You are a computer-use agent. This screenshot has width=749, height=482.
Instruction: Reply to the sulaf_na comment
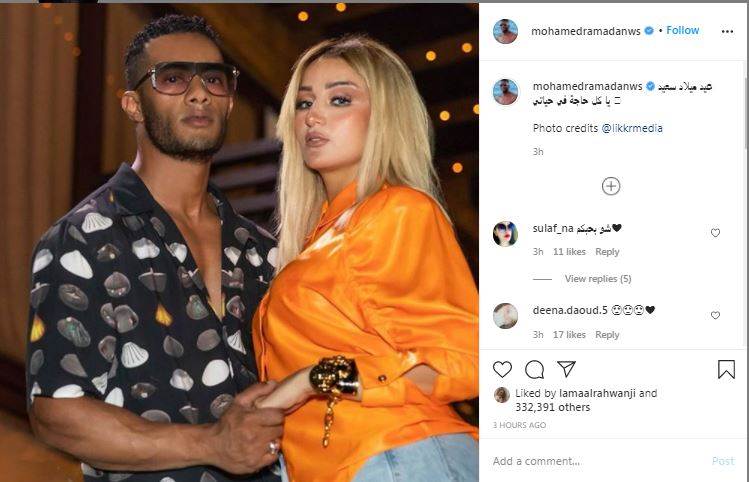tap(607, 252)
